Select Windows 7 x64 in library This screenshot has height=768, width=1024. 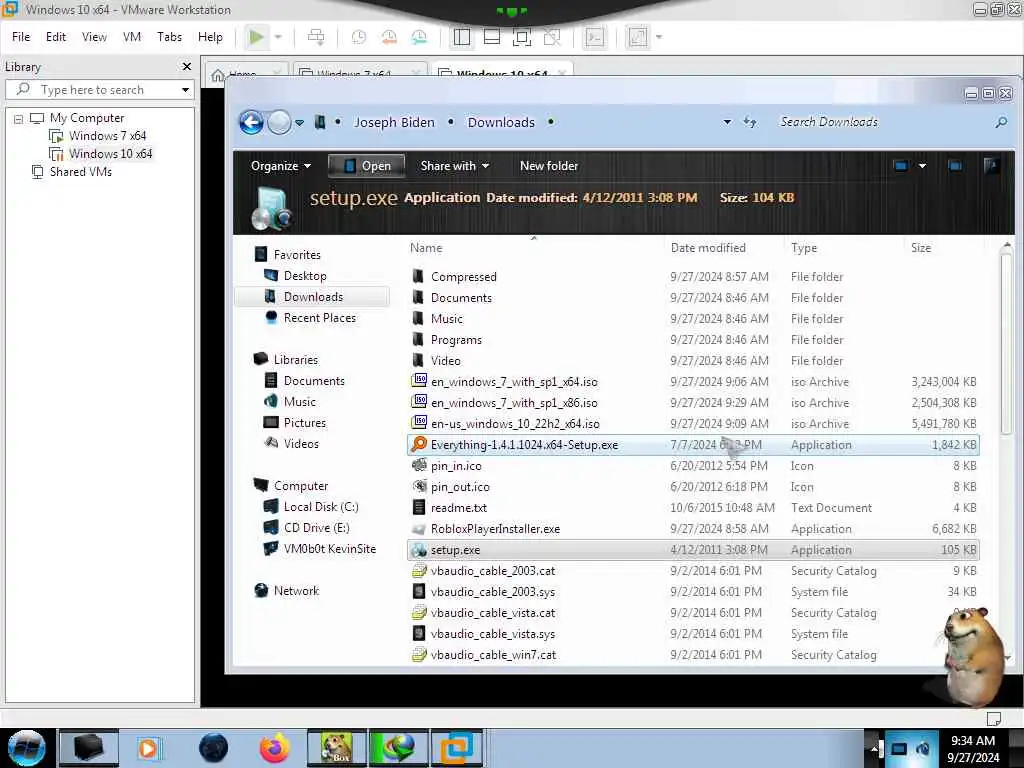pos(107,136)
